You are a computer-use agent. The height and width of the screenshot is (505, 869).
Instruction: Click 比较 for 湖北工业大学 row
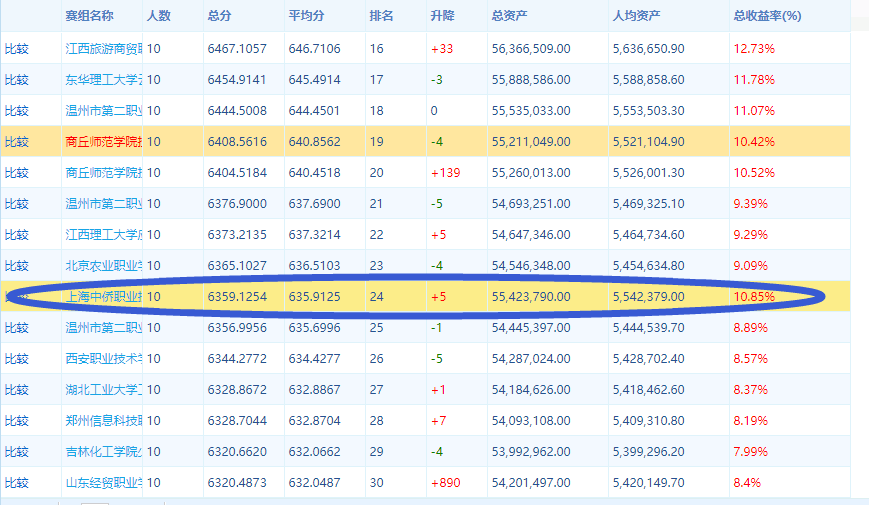[x=17, y=389]
